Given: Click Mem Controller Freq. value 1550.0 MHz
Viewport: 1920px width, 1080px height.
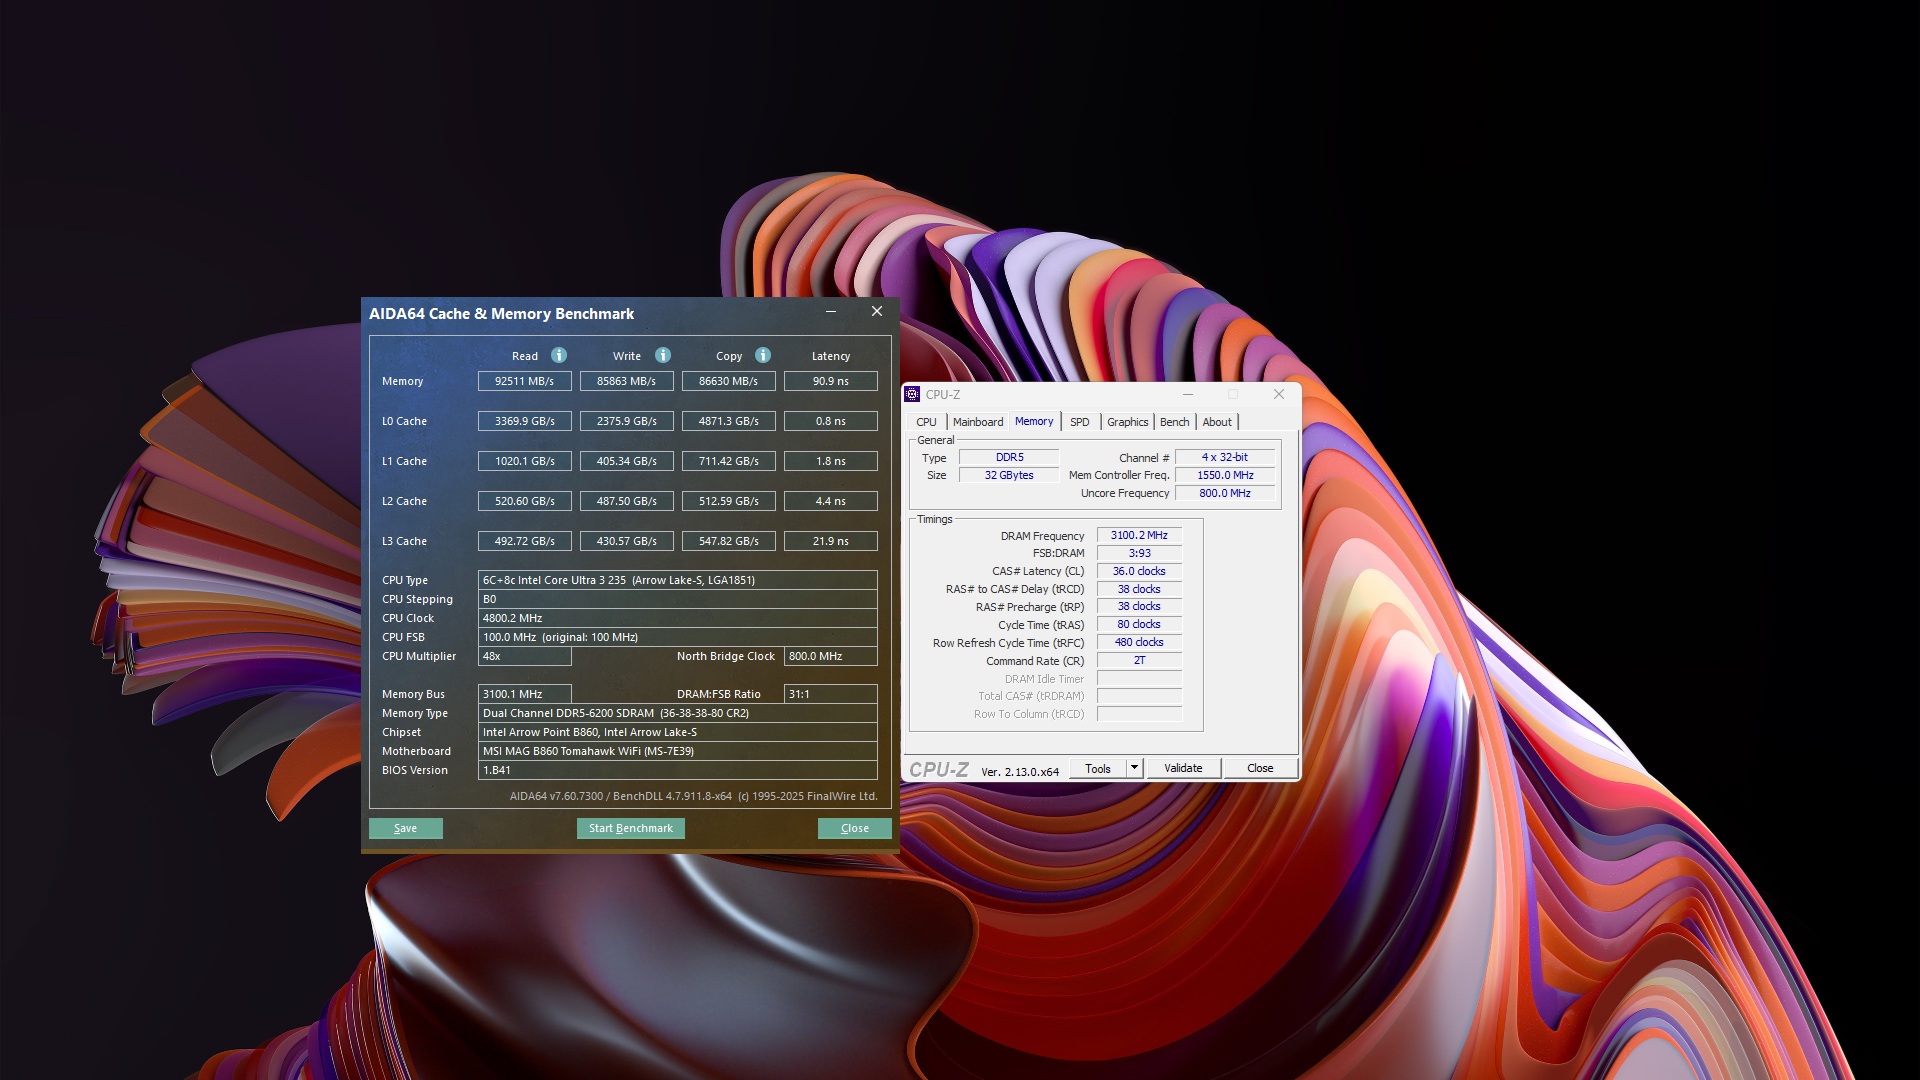Looking at the screenshot, I should pyautogui.click(x=1225, y=475).
